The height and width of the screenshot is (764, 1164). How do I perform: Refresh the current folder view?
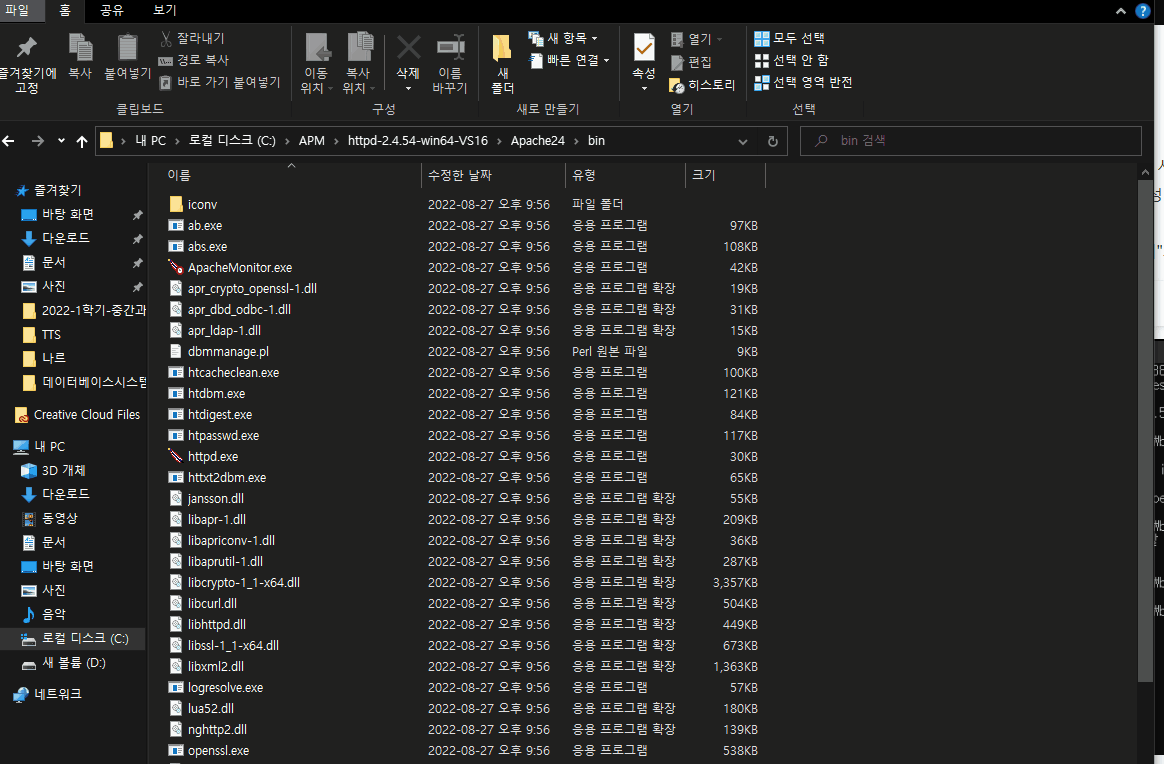772,141
